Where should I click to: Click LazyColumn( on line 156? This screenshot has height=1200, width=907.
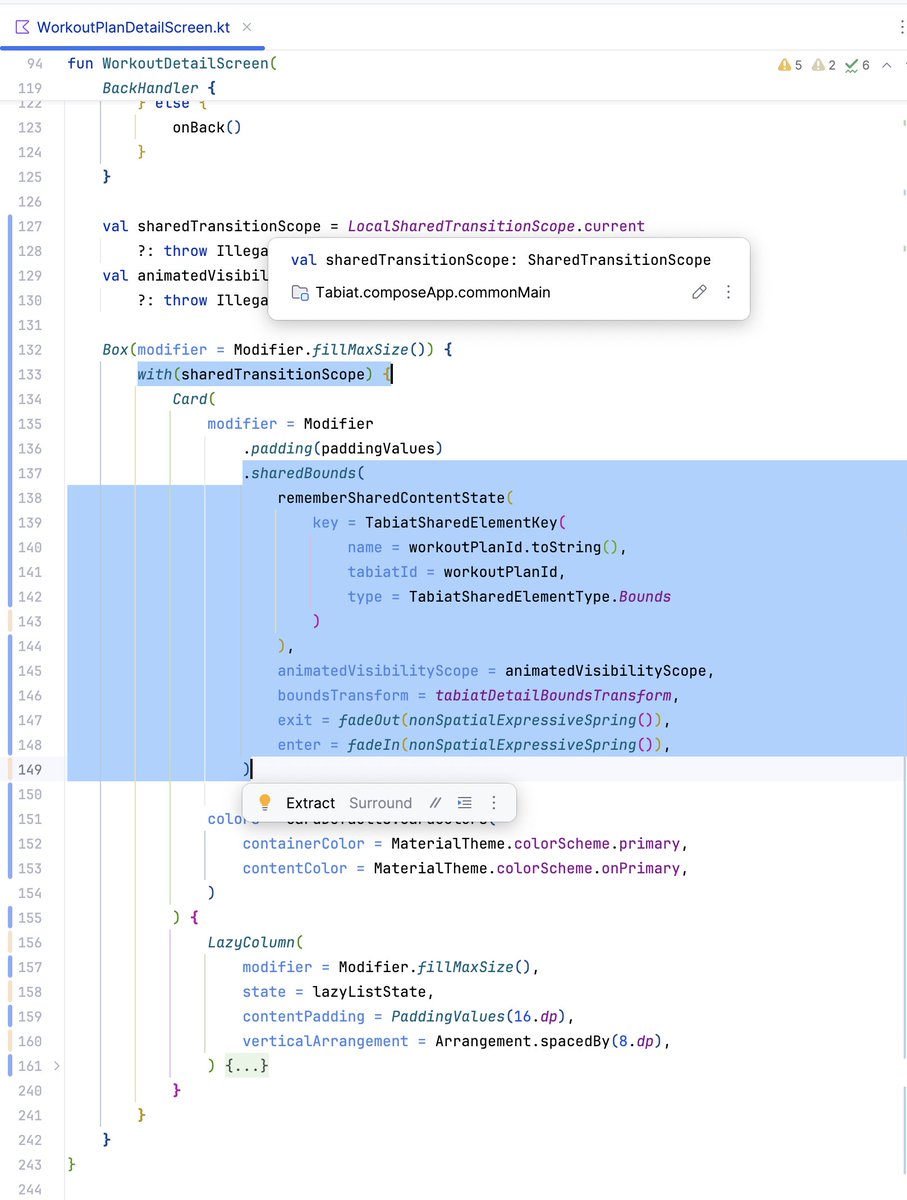pos(255,942)
